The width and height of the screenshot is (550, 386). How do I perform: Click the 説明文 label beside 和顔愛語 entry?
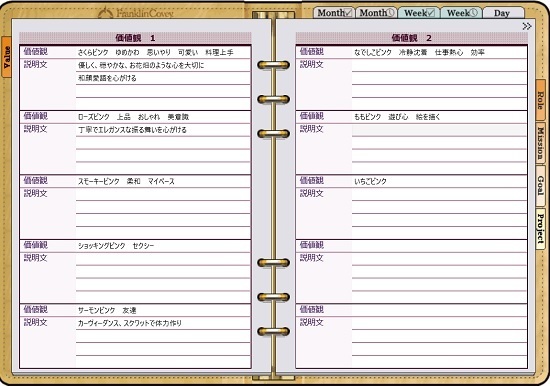tap(35, 65)
